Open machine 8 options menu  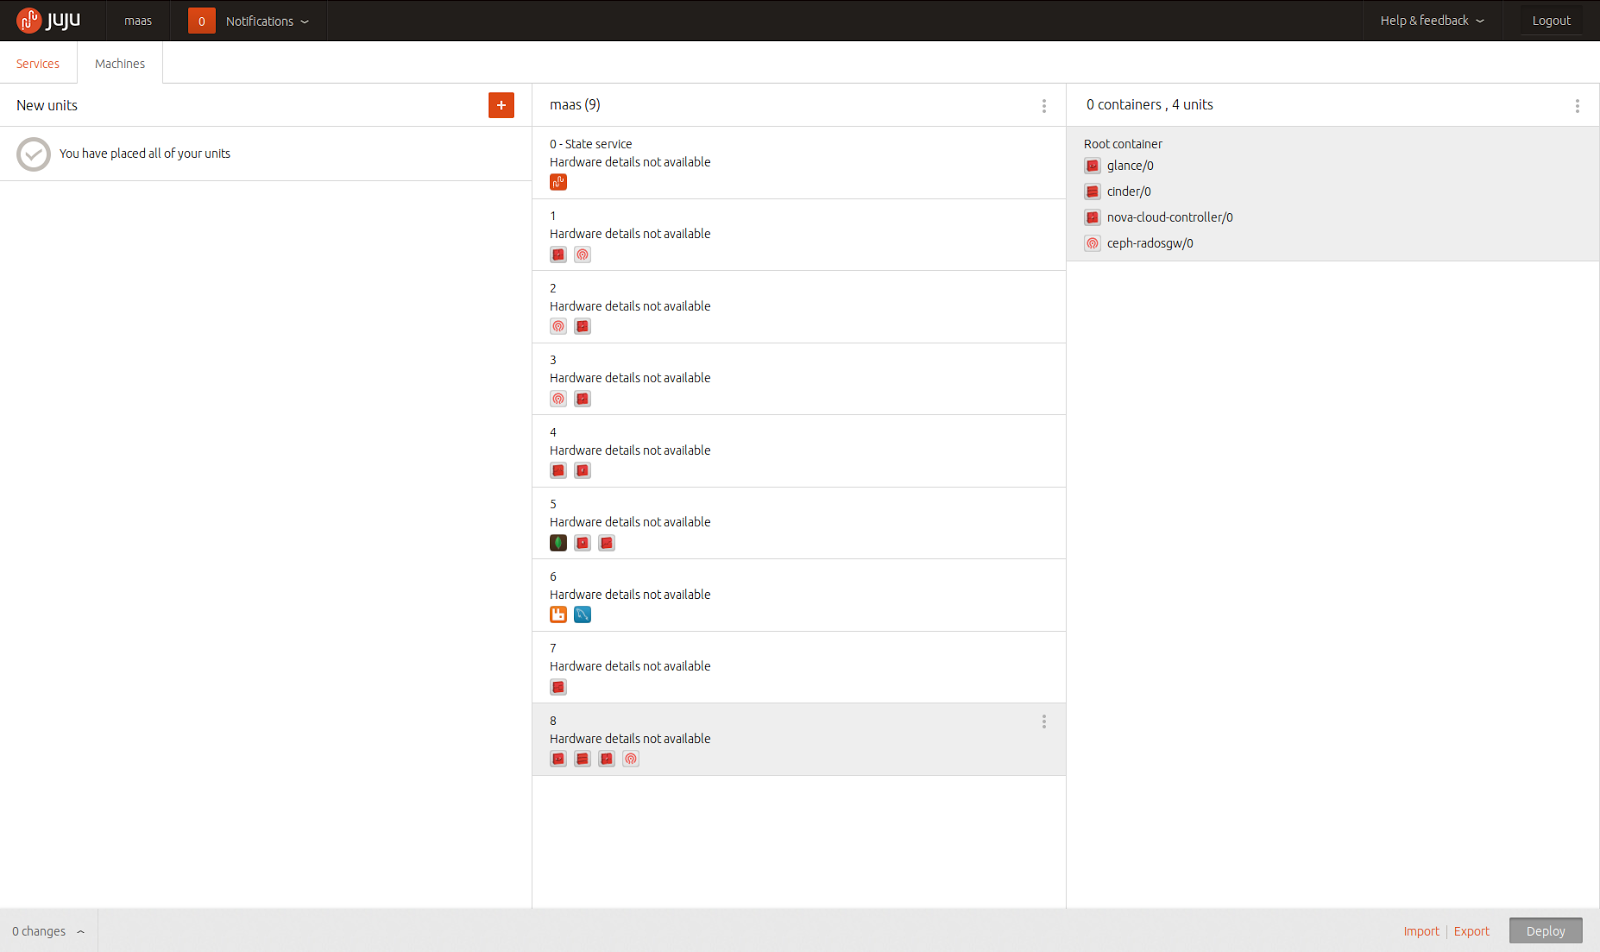[x=1044, y=722]
